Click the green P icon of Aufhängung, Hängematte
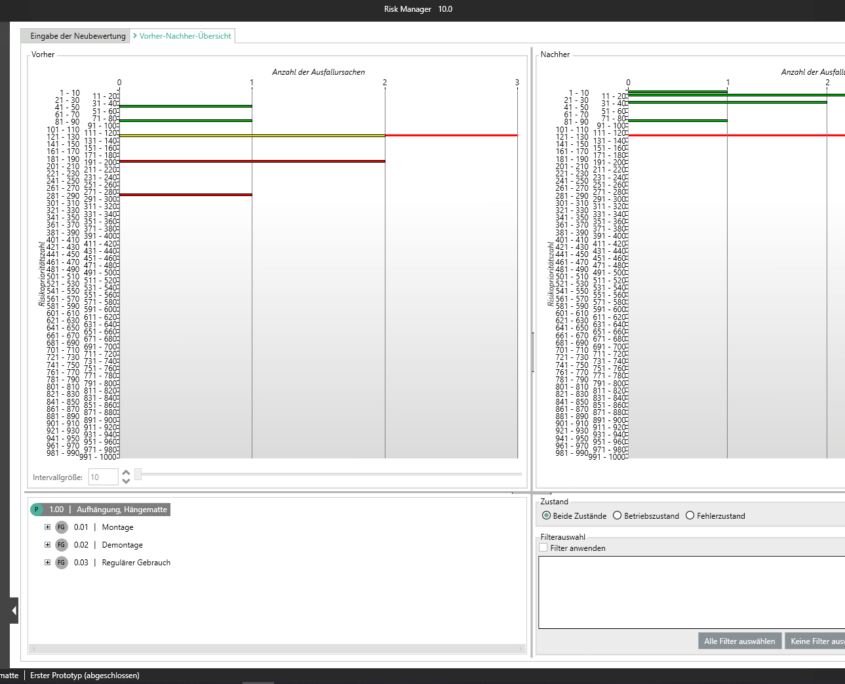 (37, 510)
